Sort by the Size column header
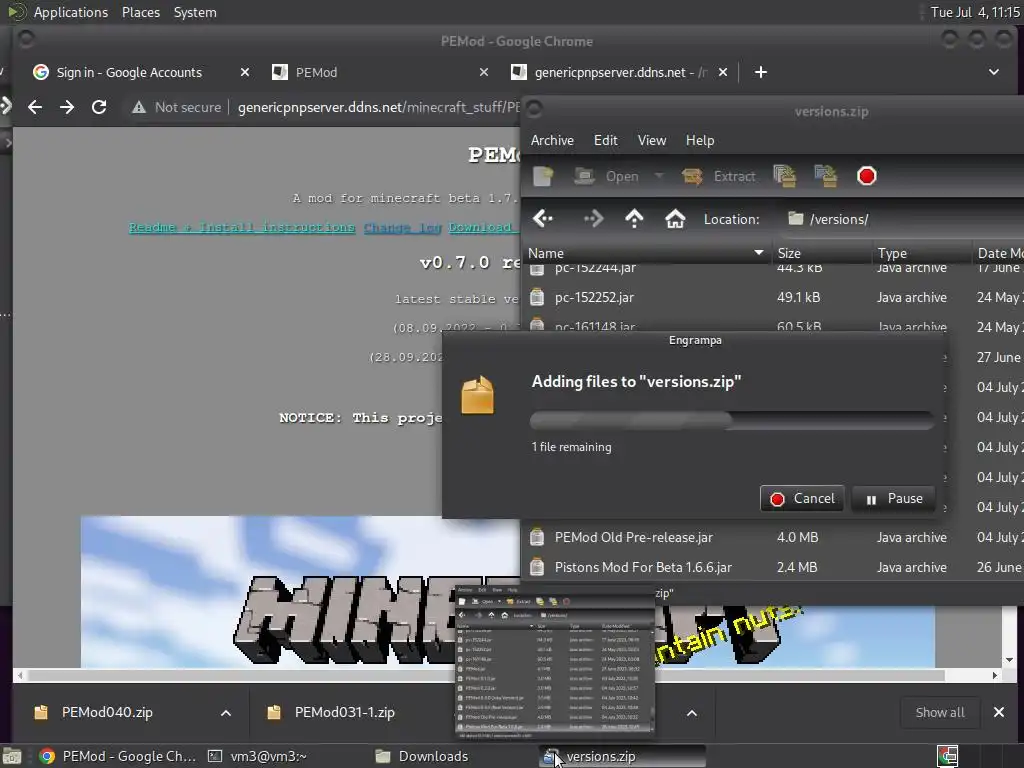1024x768 pixels. click(x=822, y=253)
